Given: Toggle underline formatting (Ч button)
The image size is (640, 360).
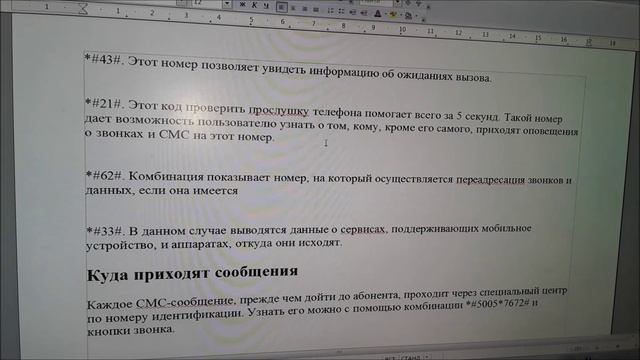Looking at the screenshot, I should (x=267, y=6).
